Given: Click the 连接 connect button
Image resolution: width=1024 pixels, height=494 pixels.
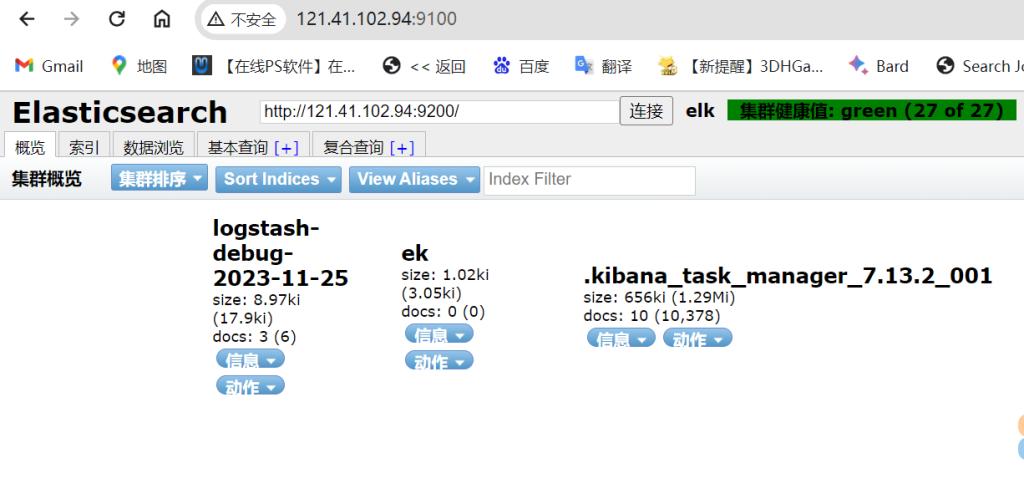Looking at the screenshot, I should point(646,111).
